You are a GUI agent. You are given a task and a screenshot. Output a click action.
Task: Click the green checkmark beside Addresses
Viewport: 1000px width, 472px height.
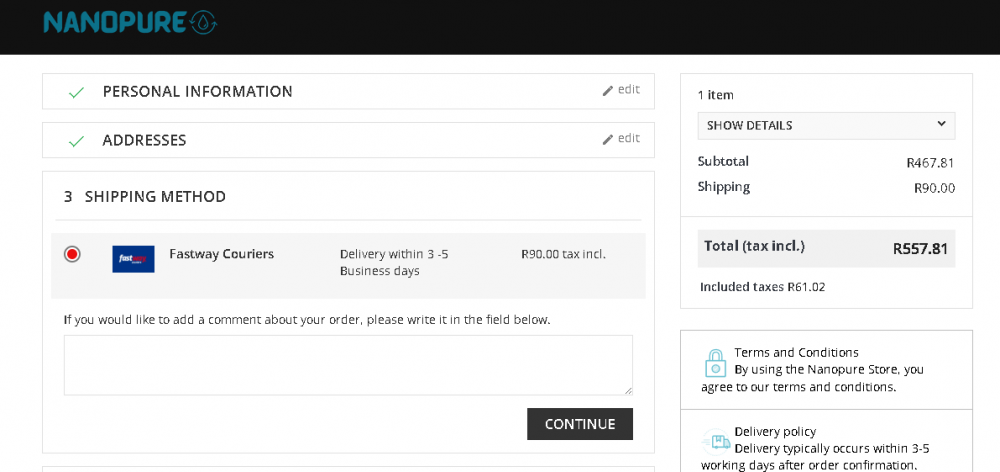point(76,141)
